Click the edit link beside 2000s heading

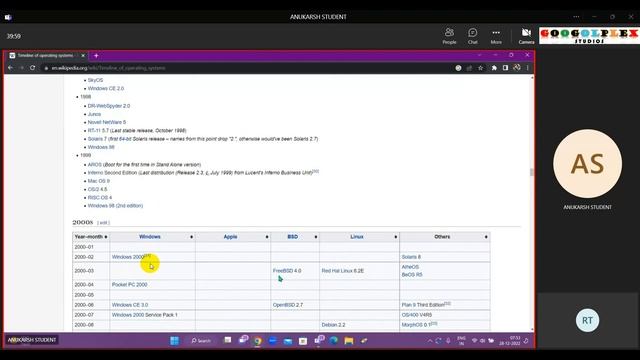point(104,223)
